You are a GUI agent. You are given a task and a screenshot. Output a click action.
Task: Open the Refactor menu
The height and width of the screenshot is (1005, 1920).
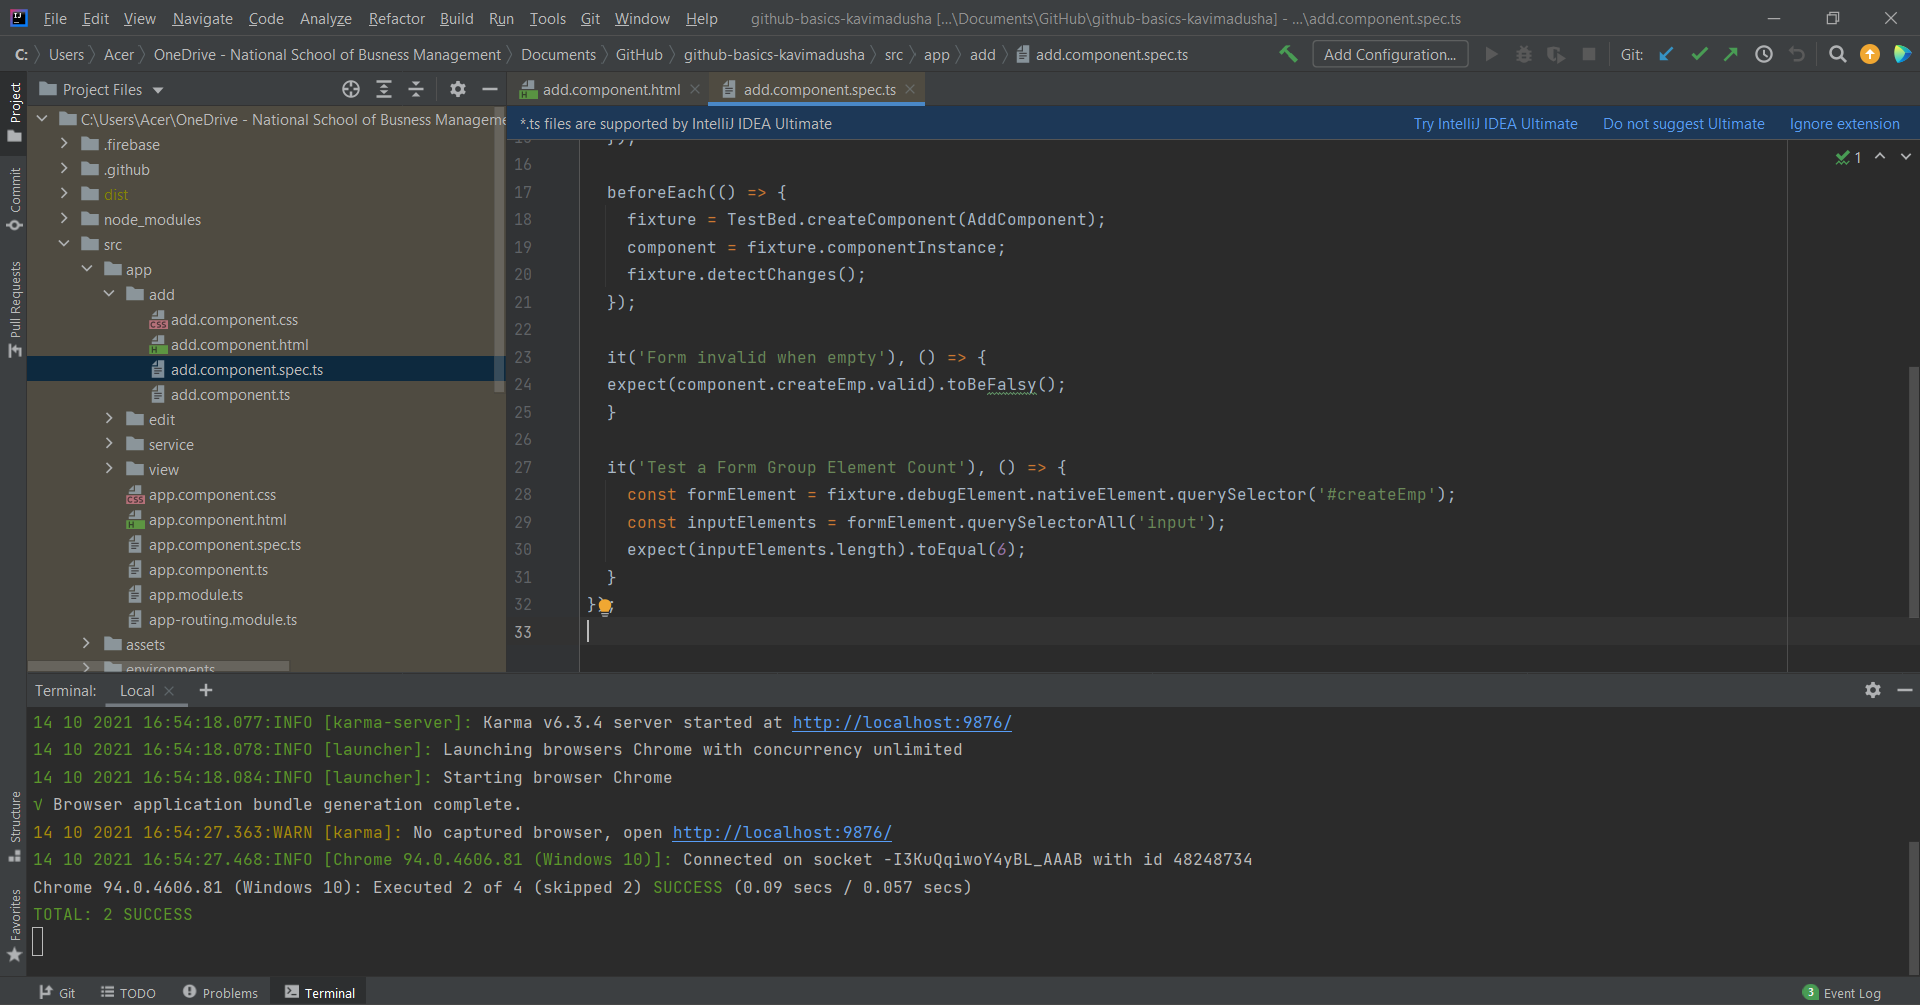[x=396, y=18]
